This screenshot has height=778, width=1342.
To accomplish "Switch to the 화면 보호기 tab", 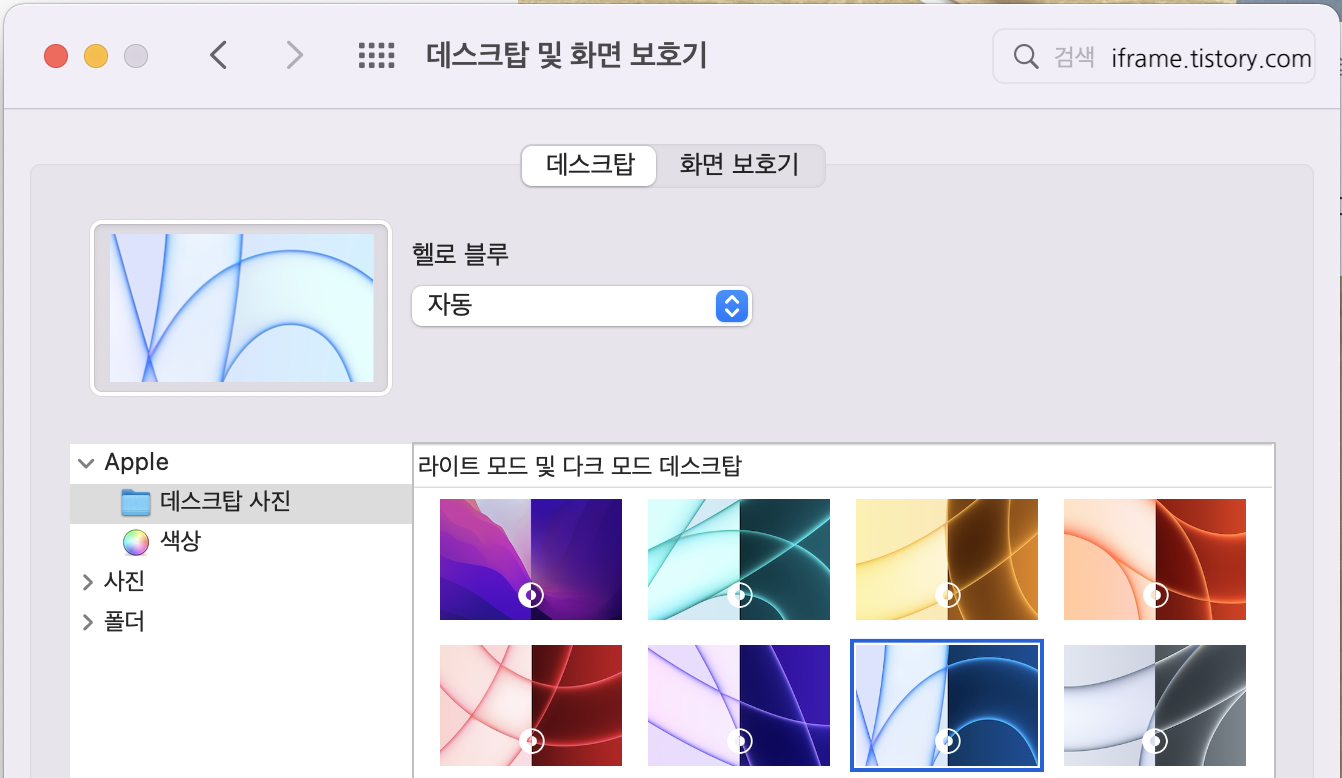I will pos(739,165).
